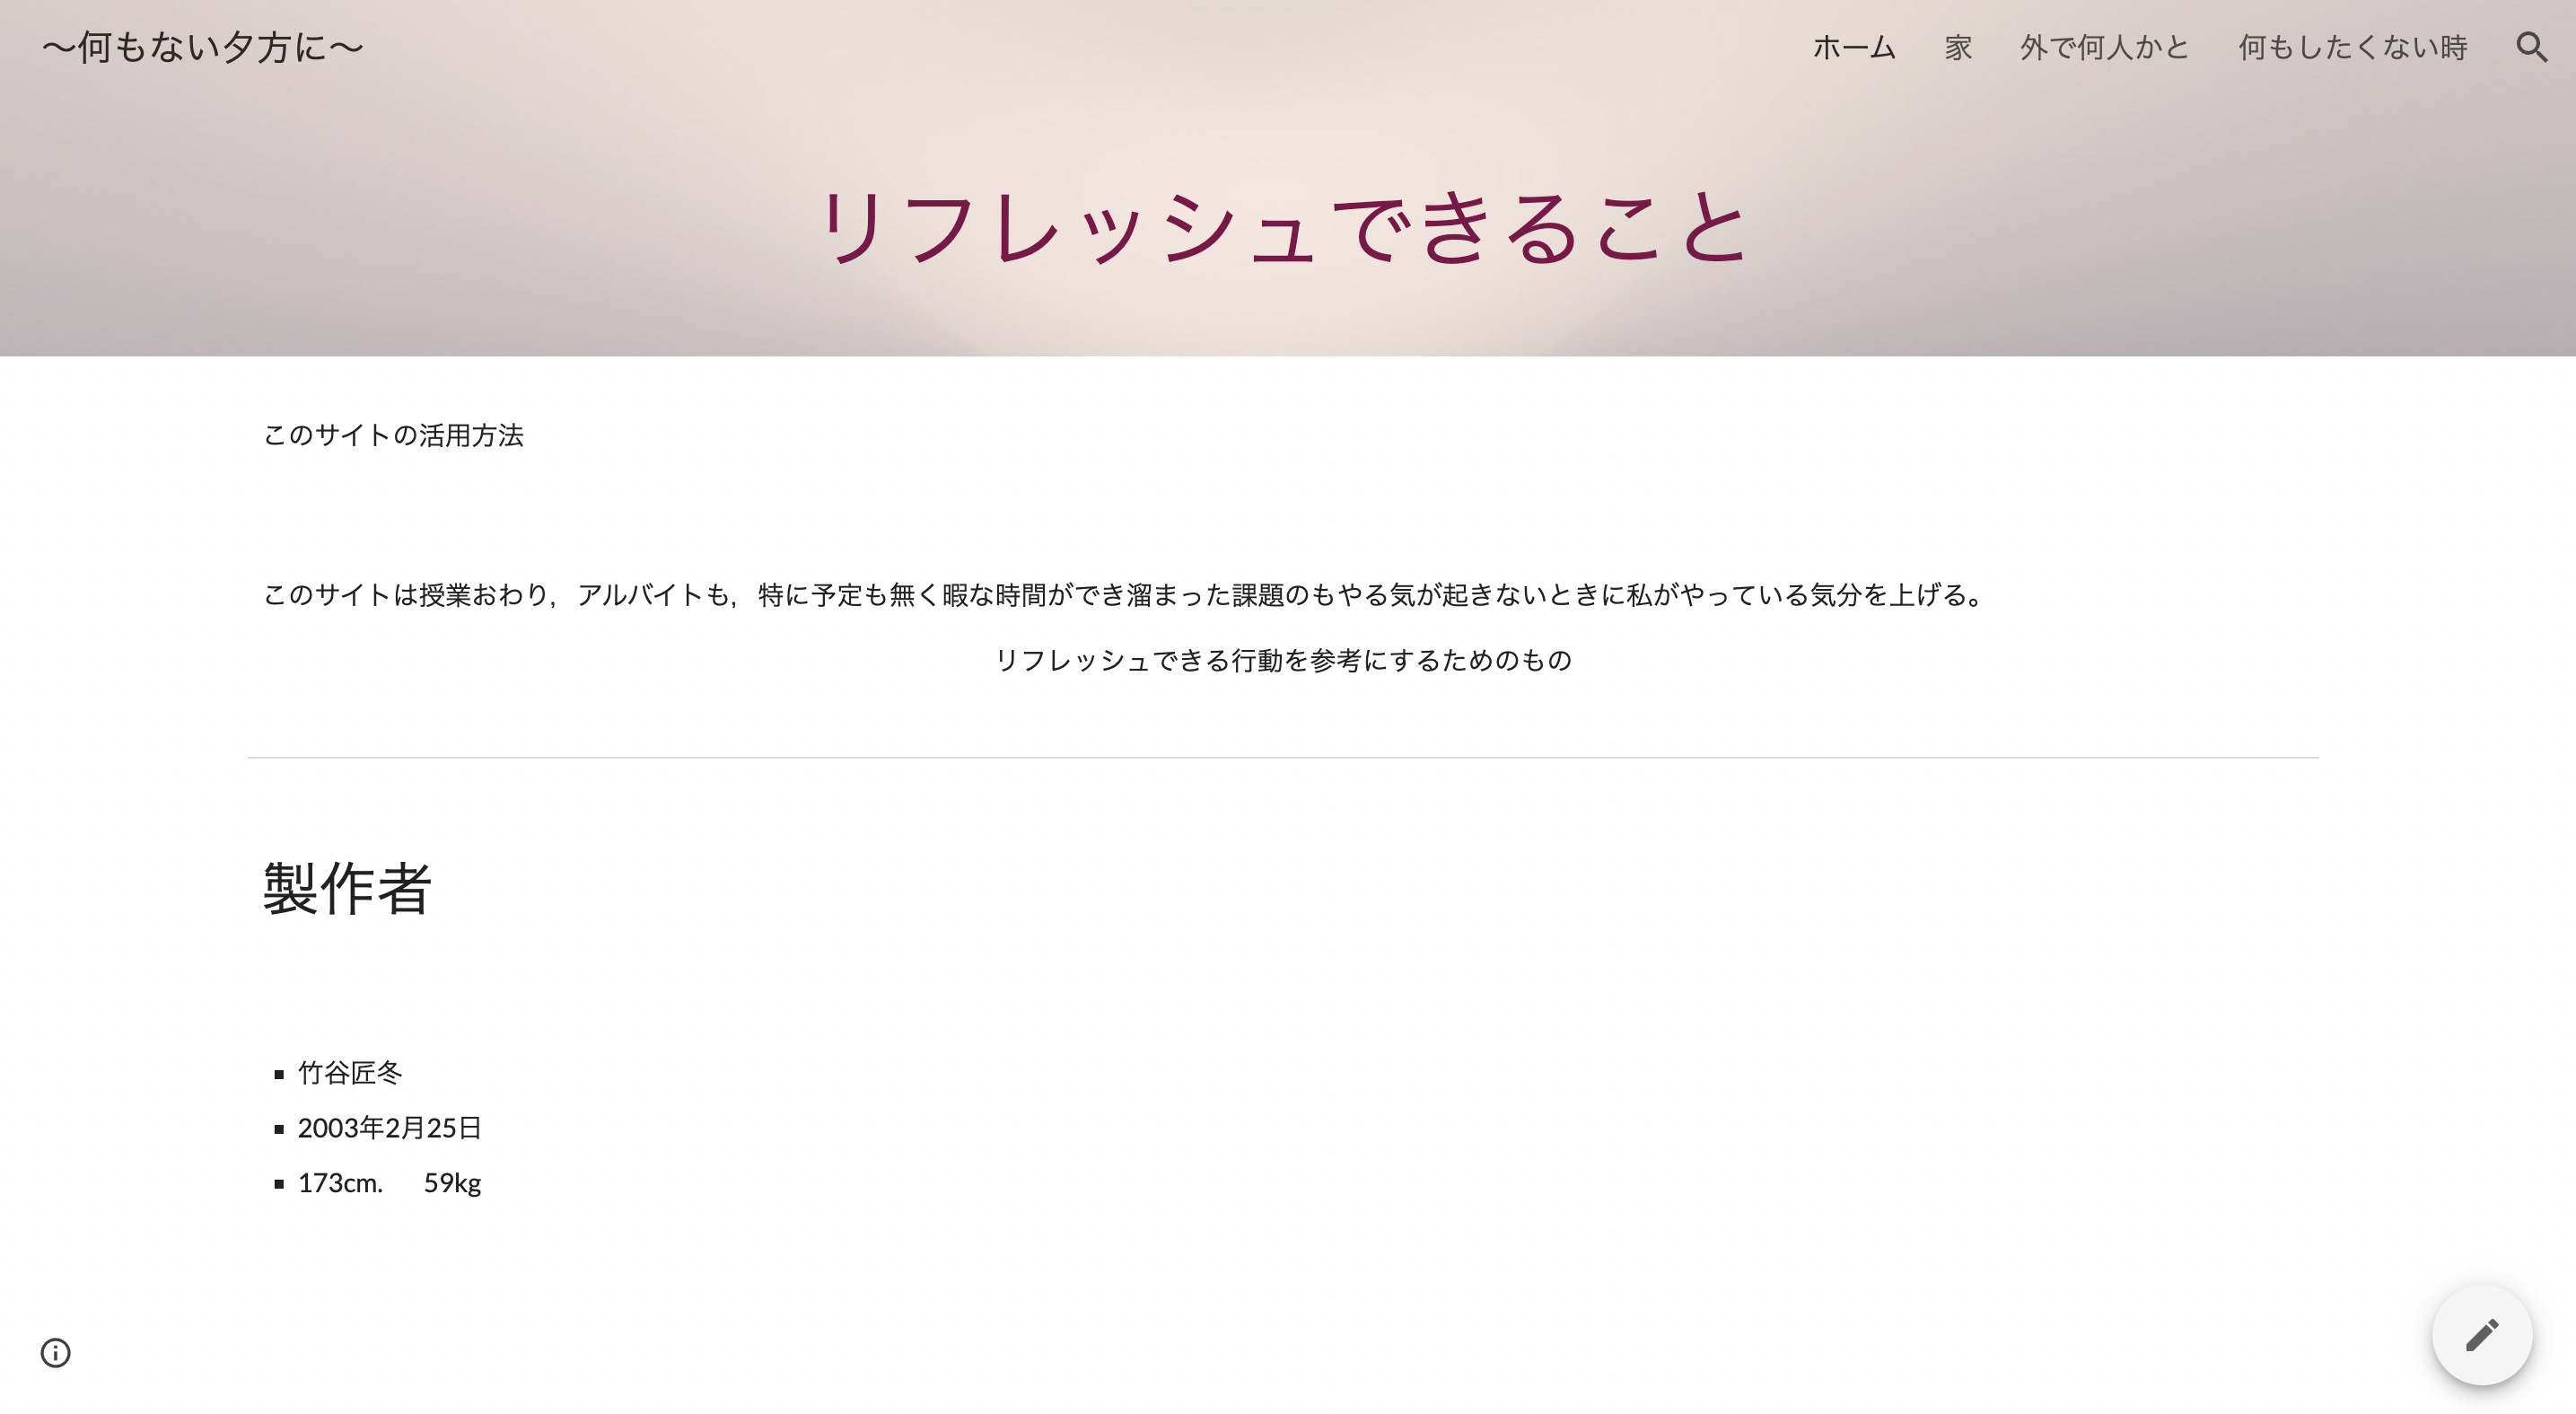
Task: Open the 外で何人かと navigation page
Action: click(2104, 47)
